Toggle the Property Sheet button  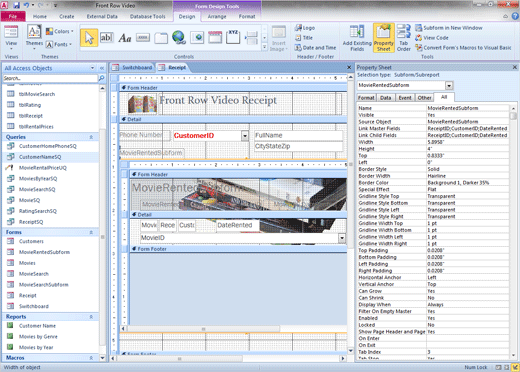[x=384, y=38]
